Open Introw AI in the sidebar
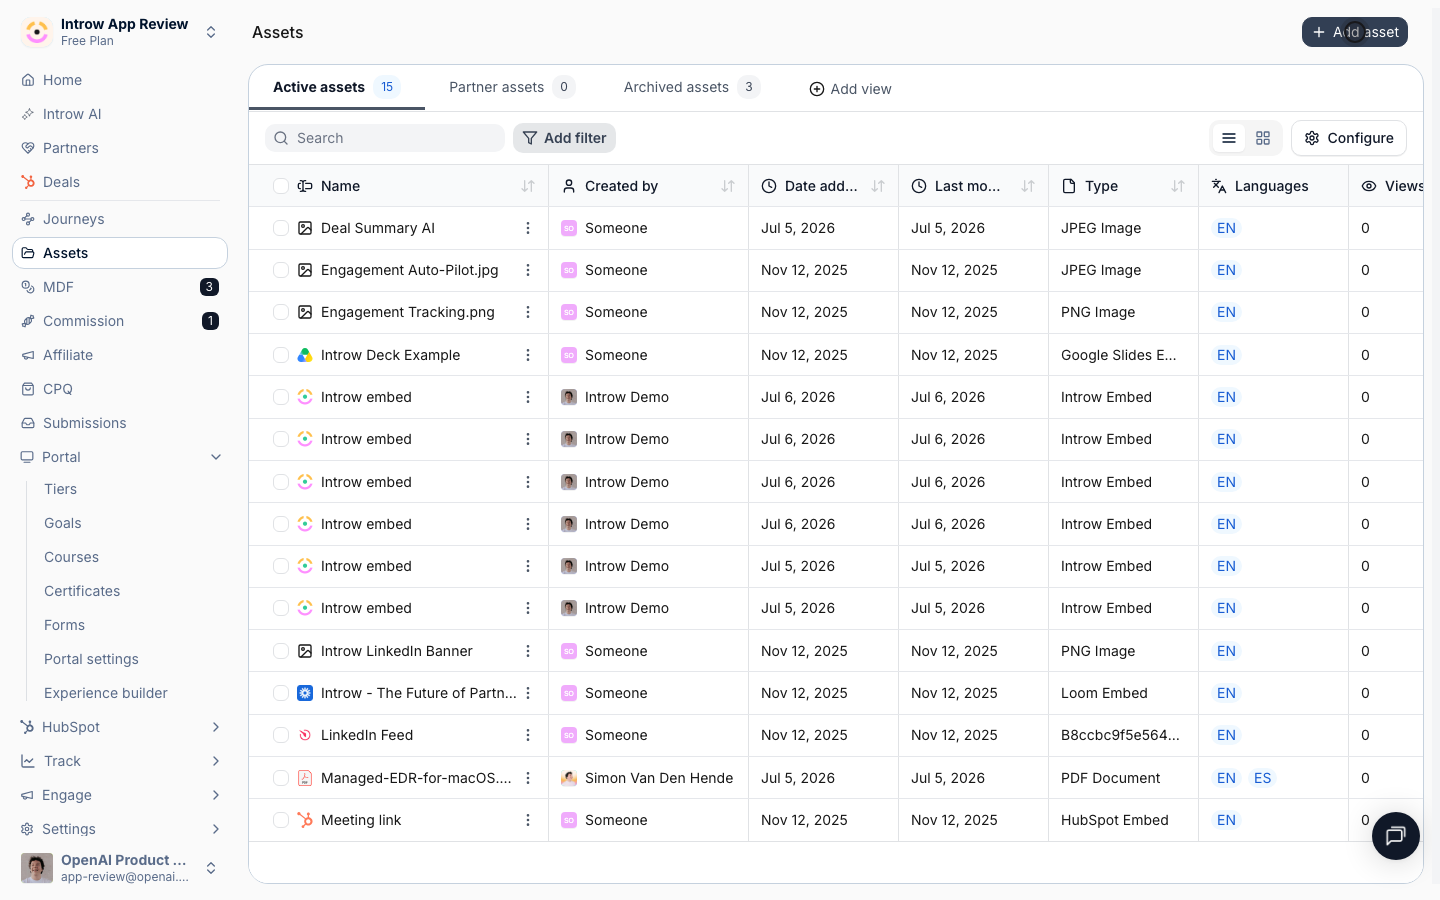Image resolution: width=1440 pixels, height=900 pixels. pos(120,114)
